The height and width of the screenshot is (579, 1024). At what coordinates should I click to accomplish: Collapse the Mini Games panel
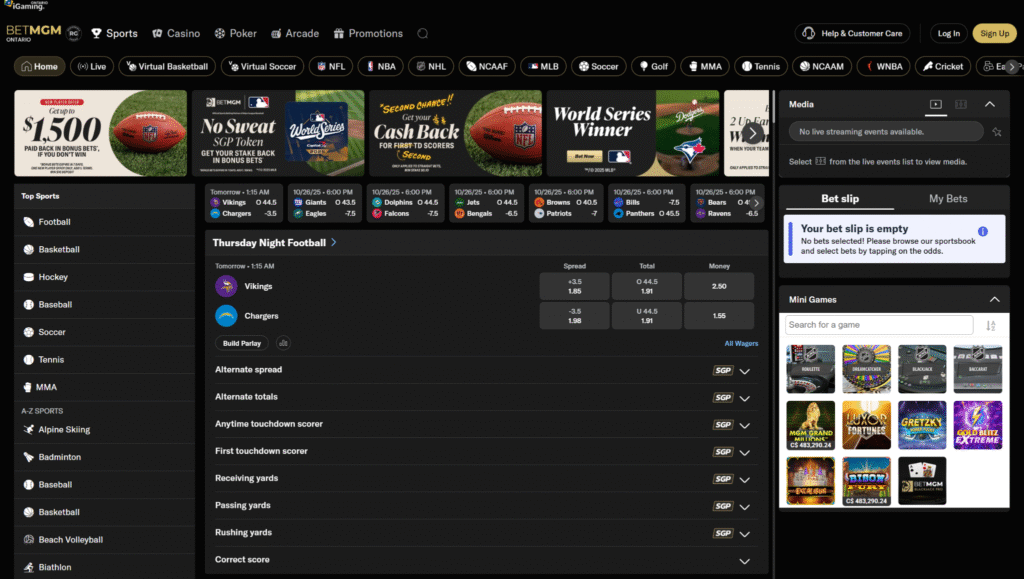pyautogui.click(x=993, y=299)
